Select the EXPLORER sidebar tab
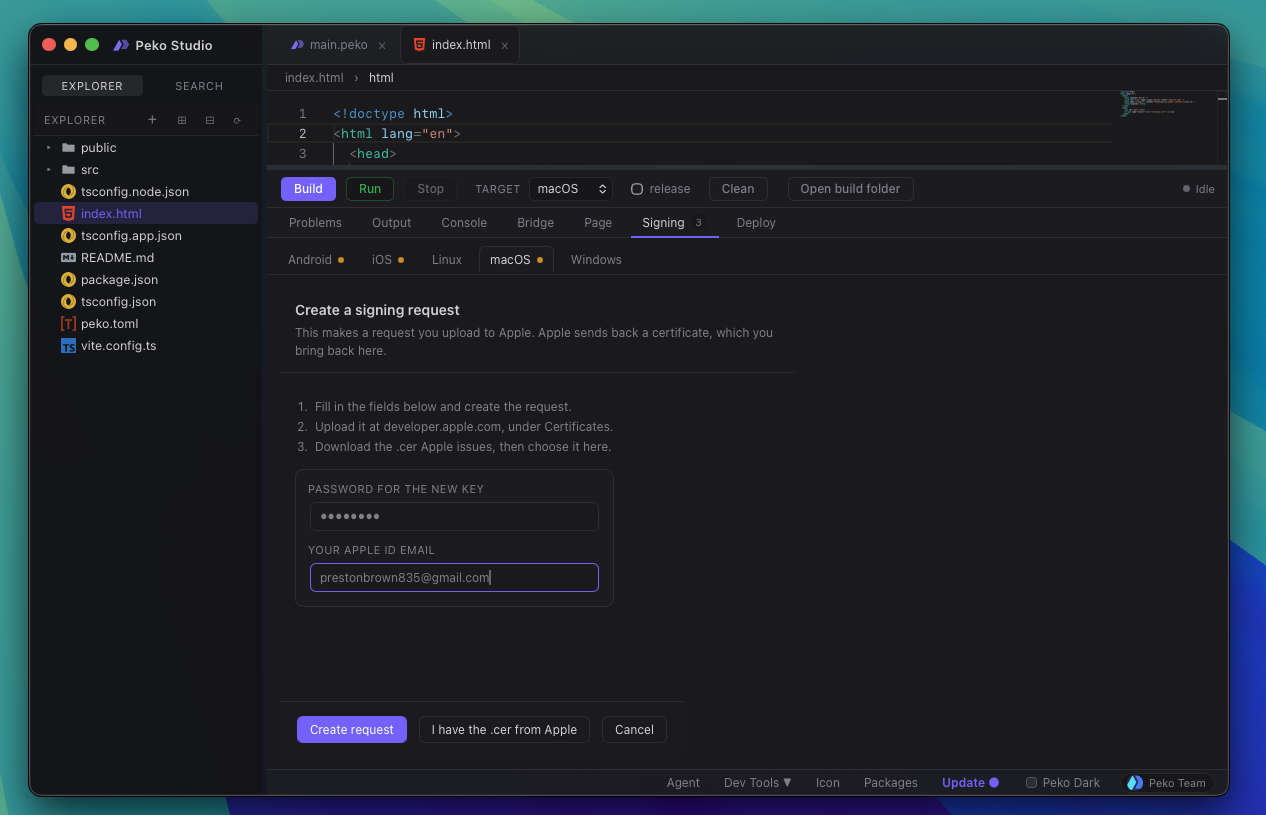Screen dimensions: 1266x815 pos(92,86)
